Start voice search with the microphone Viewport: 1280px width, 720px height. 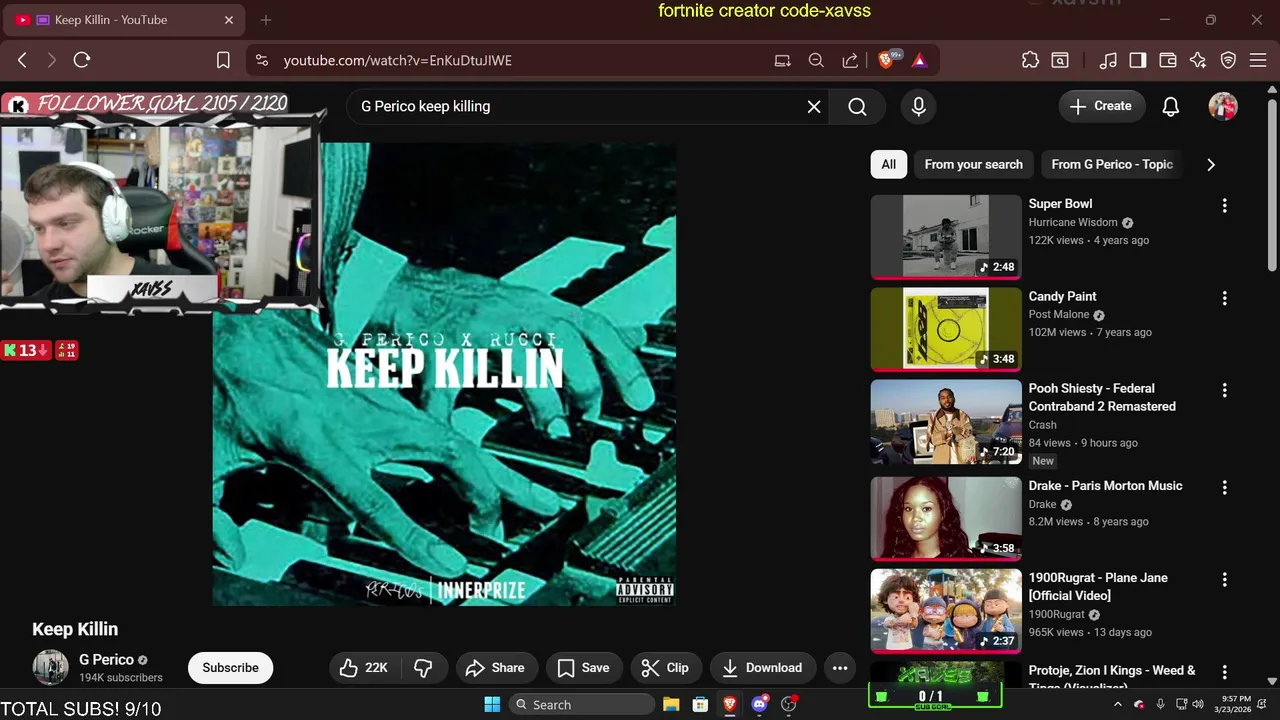tap(918, 106)
